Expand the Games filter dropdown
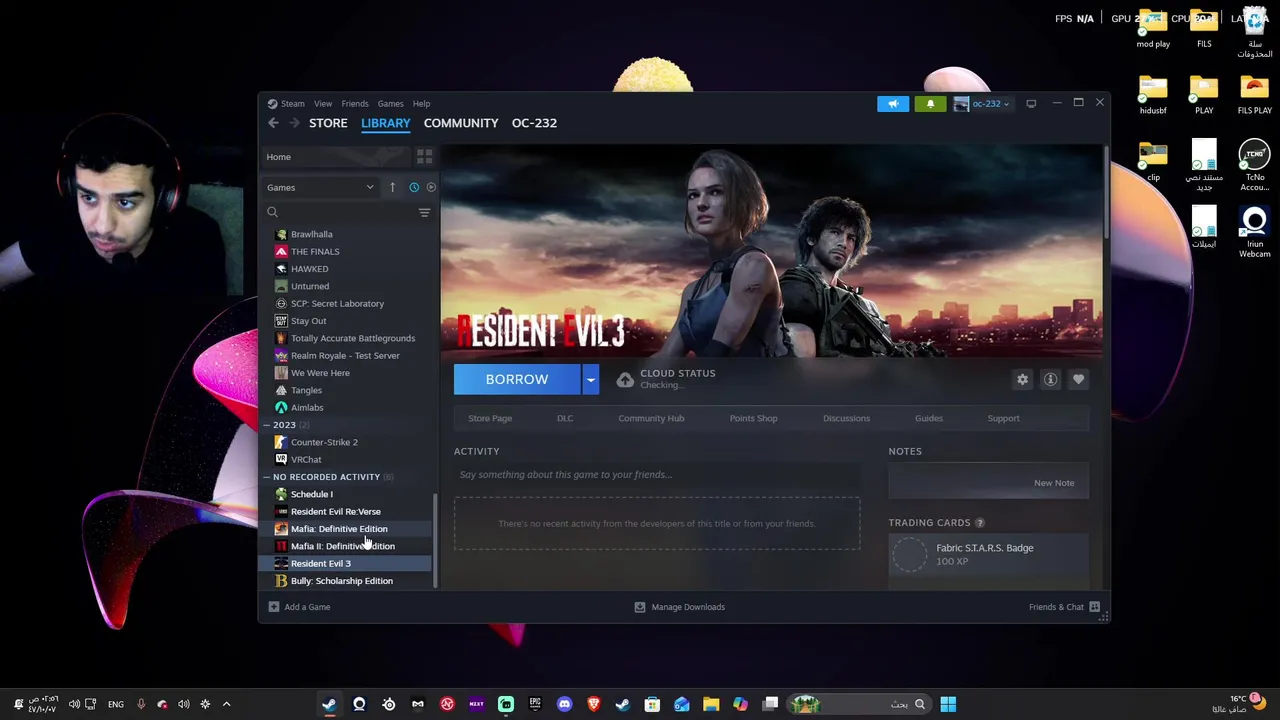1280x720 pixels. pos(321,187)
